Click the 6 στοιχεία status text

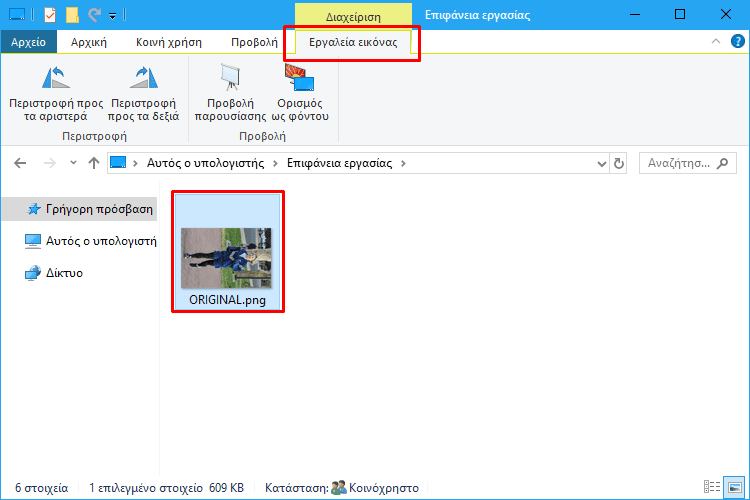tap(42, 488)
